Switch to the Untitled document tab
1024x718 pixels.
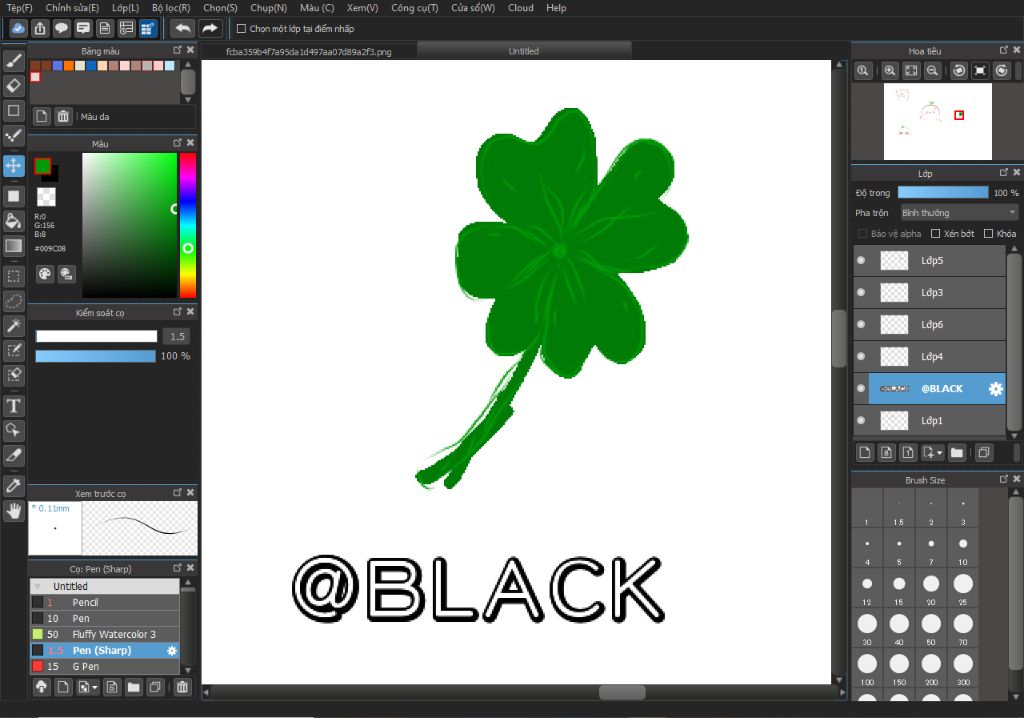[524, 51]
